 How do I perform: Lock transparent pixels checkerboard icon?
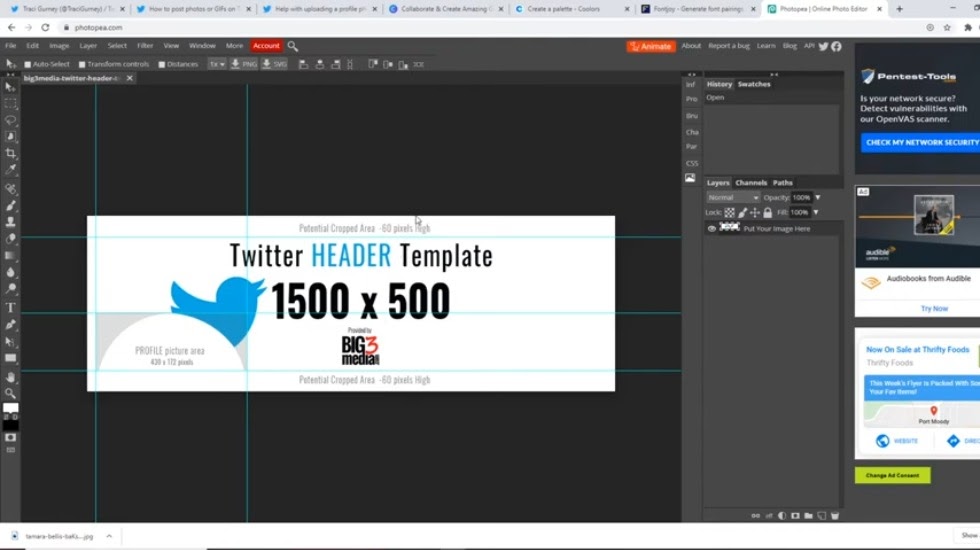pyautogui.click(x=729, y=212)
